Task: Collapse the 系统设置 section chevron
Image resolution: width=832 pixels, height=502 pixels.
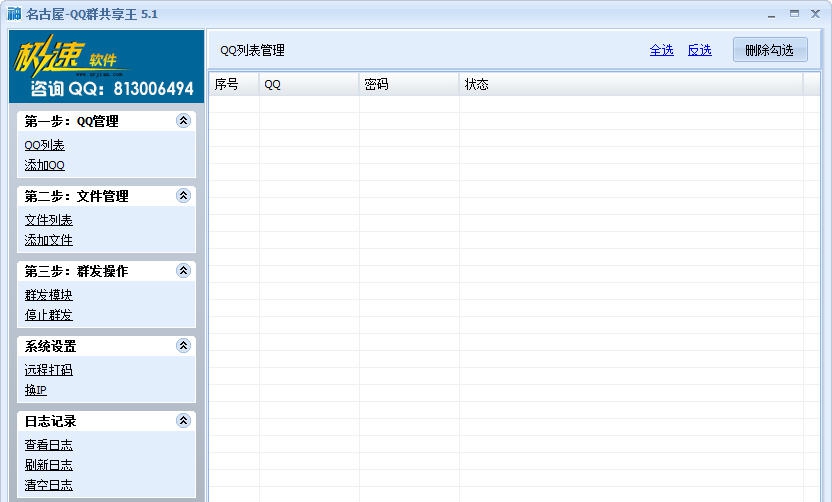Action: pyautogui.click(x=183, y=346)
